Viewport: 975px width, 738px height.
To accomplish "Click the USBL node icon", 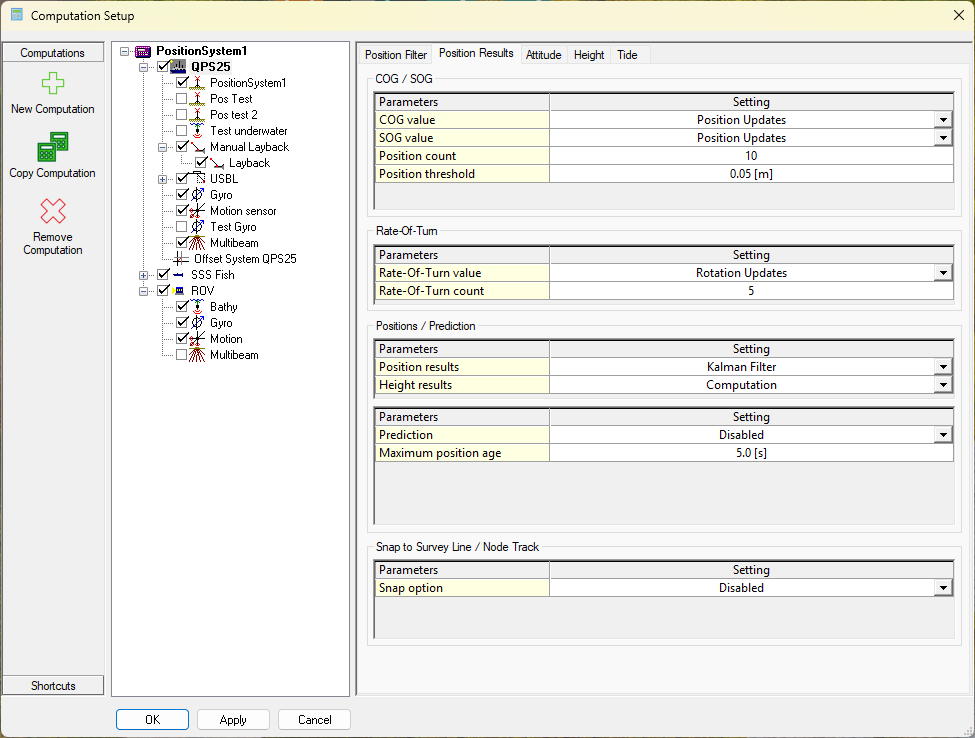I will [198, 179].
